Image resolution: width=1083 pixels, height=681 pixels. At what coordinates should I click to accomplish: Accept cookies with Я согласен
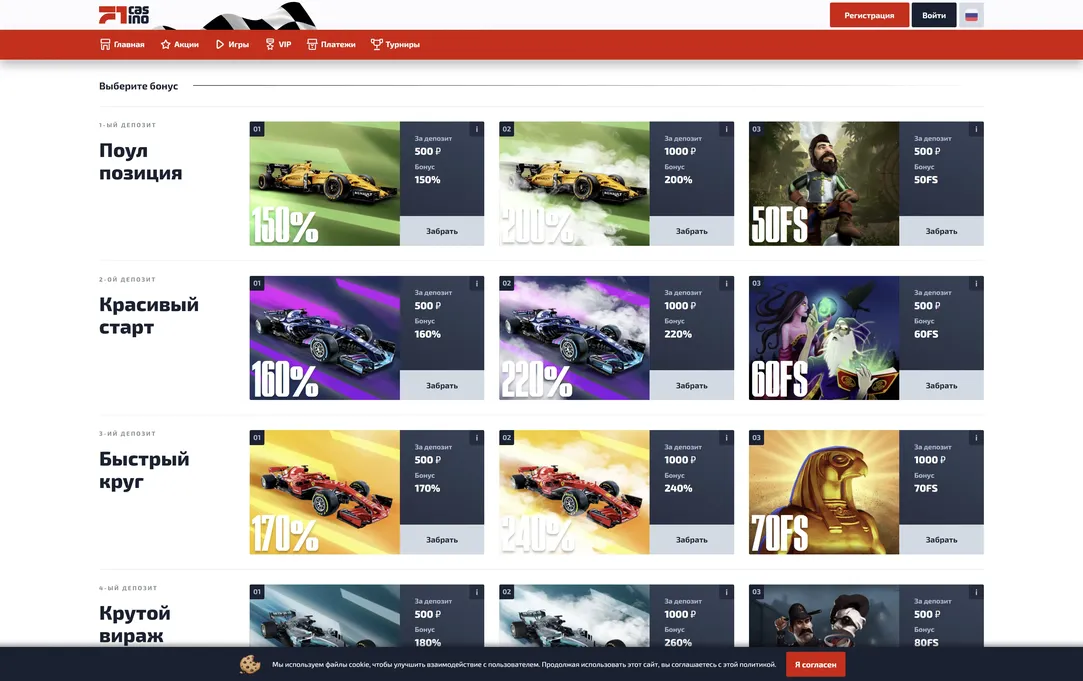tap(815, 663)
